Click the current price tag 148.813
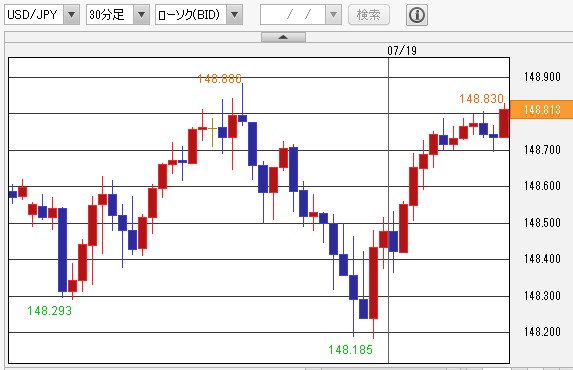This screenshot has width=573, height=370. pos(542,109)
